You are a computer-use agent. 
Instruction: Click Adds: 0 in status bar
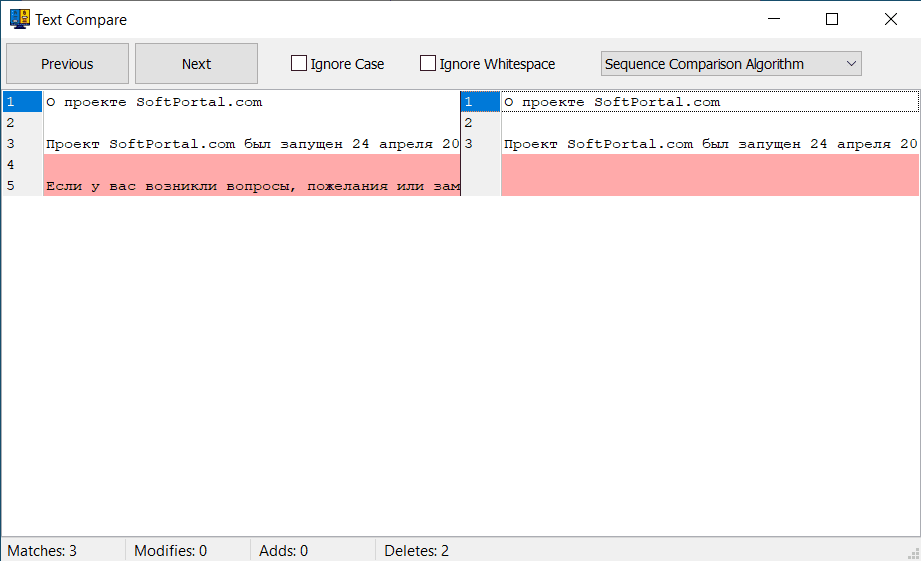[283, 550]
